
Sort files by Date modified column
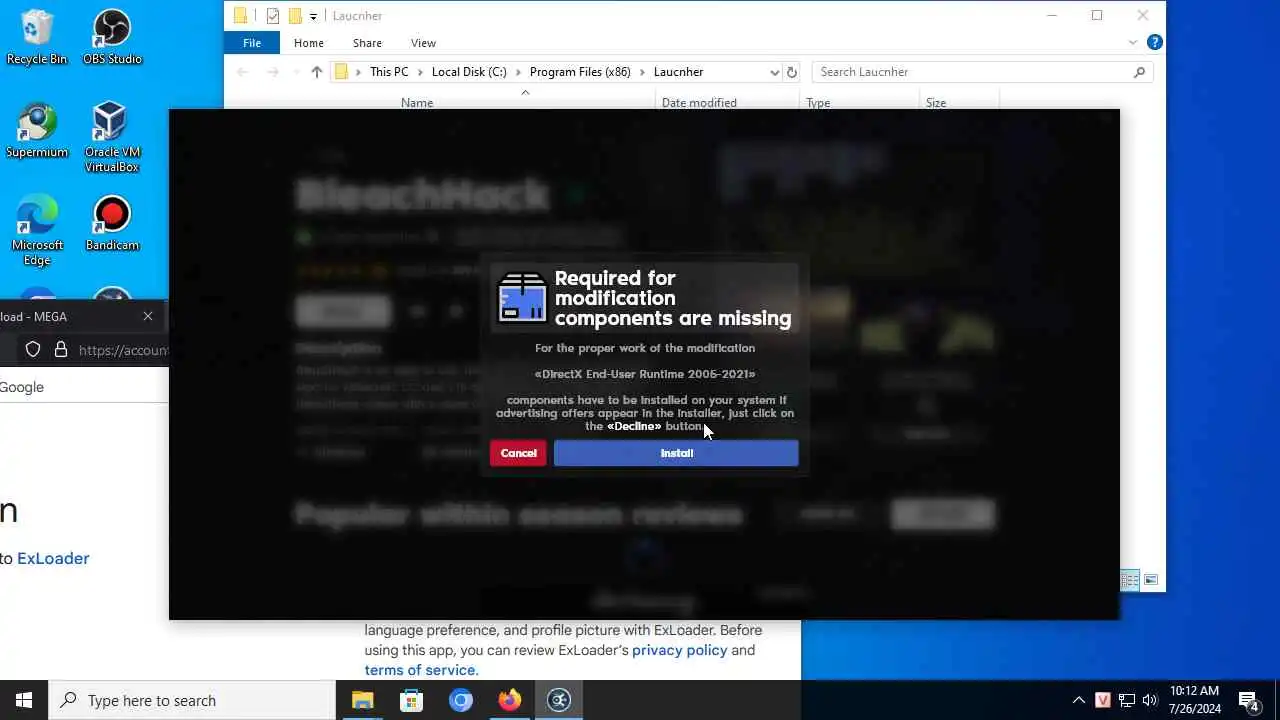coord(699,102)
